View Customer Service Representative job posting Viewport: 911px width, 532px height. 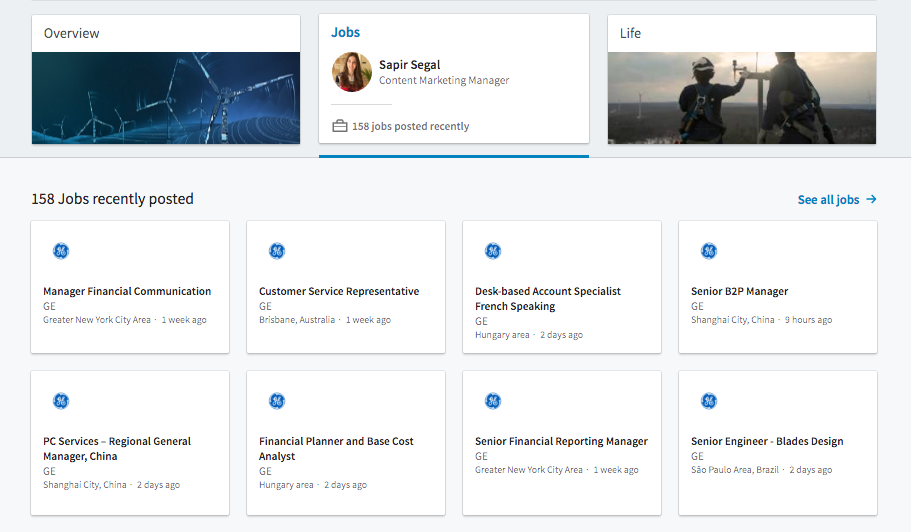(x=339, y=291)
